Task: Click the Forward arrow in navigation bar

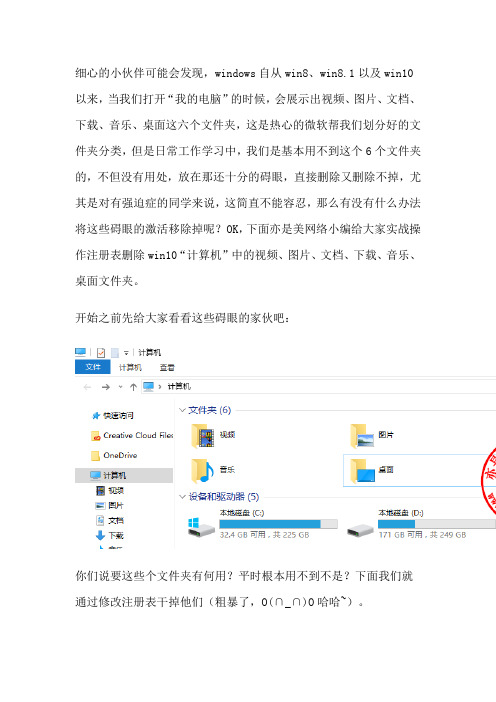Action: coord(106,387)
